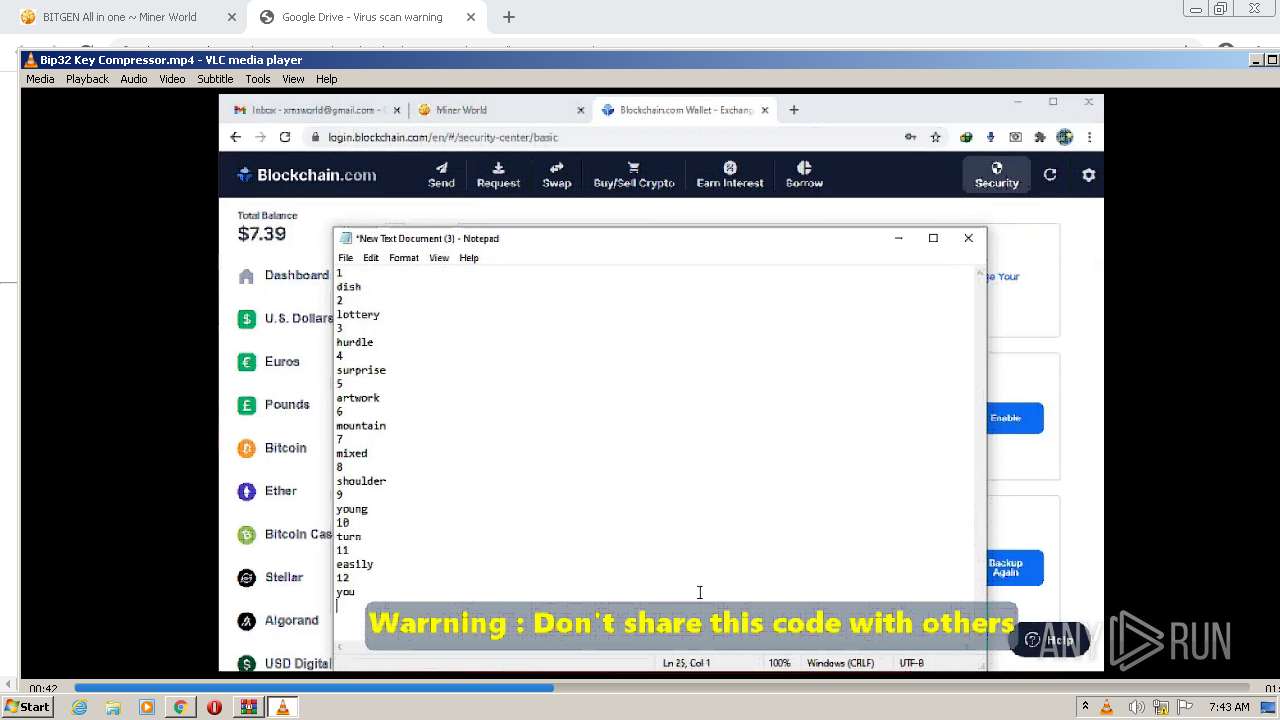1280x720 pixels.
Task: Click the word mountain in Notepad
Action: [x=361, y=426]
